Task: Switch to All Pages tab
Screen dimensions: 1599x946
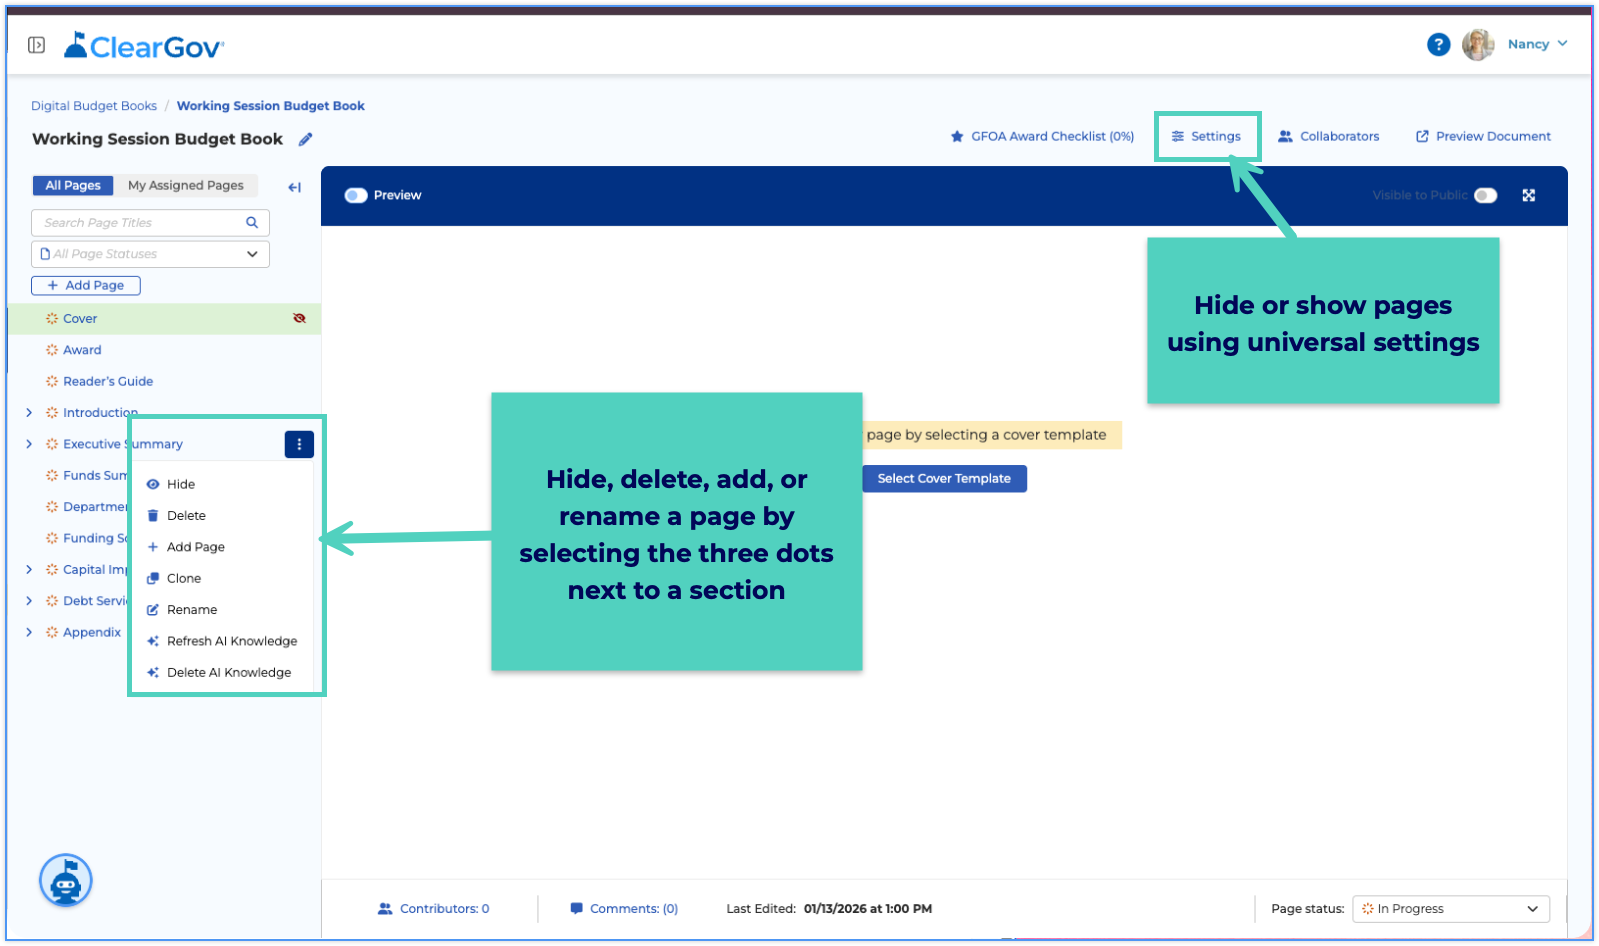Action: [73, 185]
